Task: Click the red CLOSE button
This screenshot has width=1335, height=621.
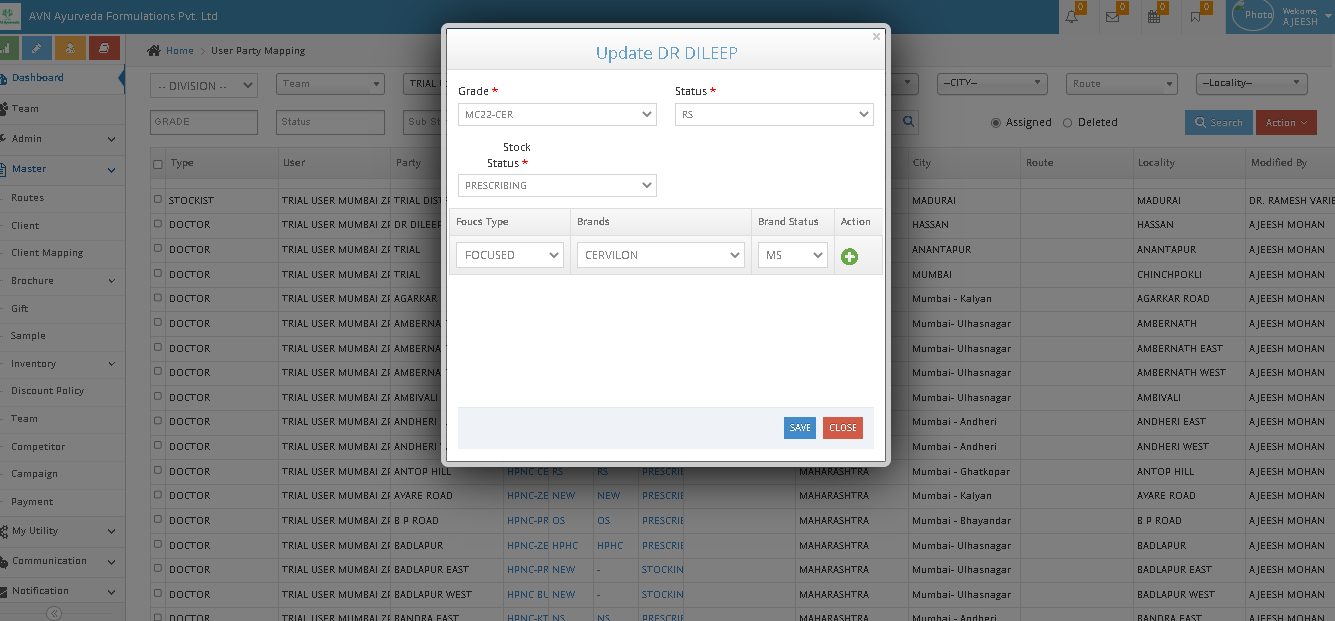Action: (842, 428)
